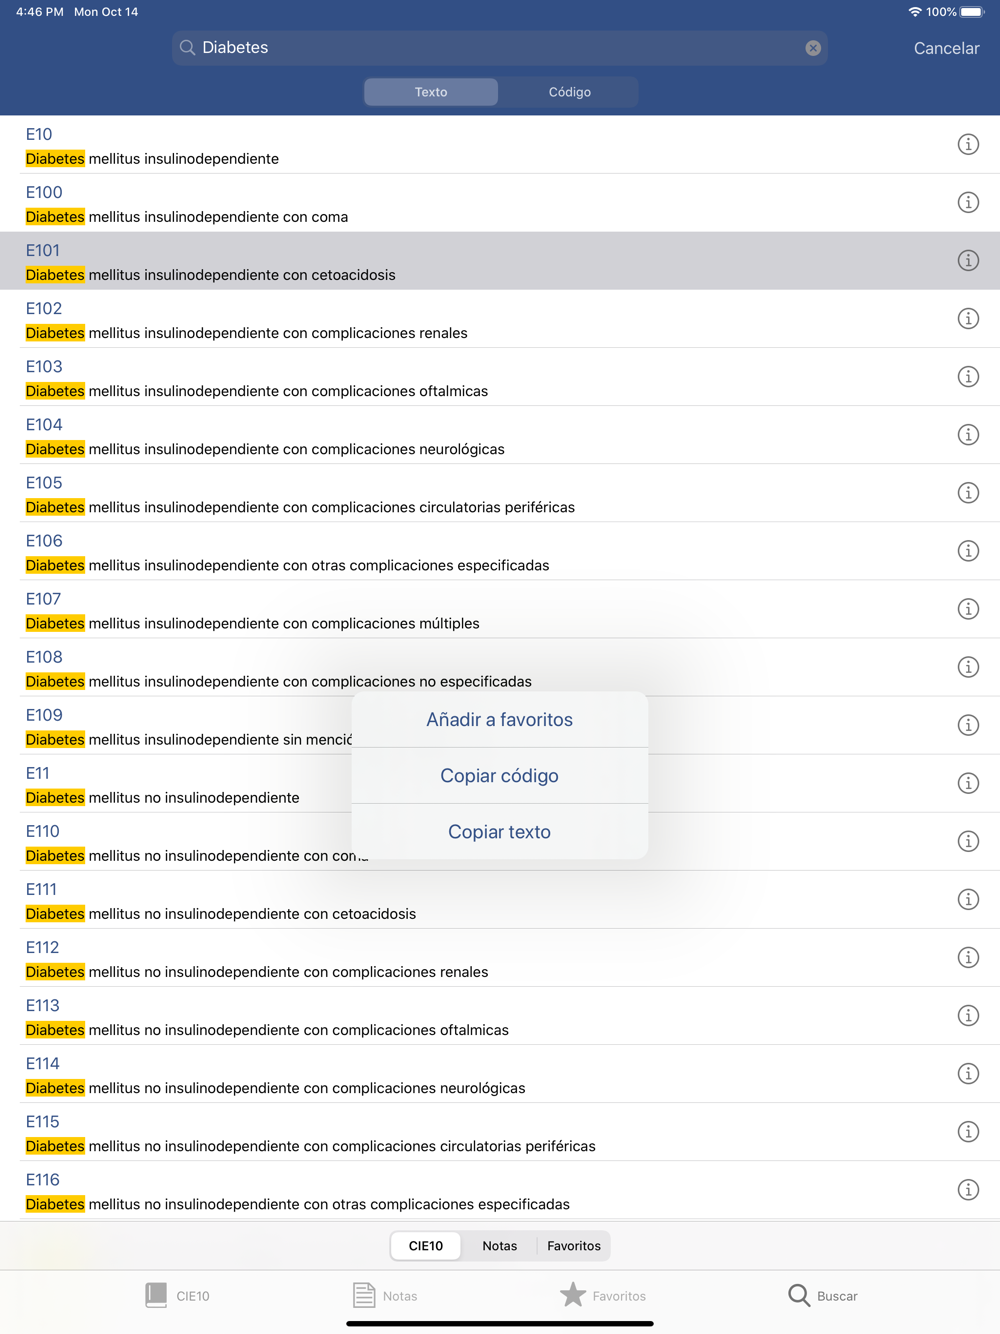
Task: Select row E102 complicaciones renales
Action: click(500, 319)
